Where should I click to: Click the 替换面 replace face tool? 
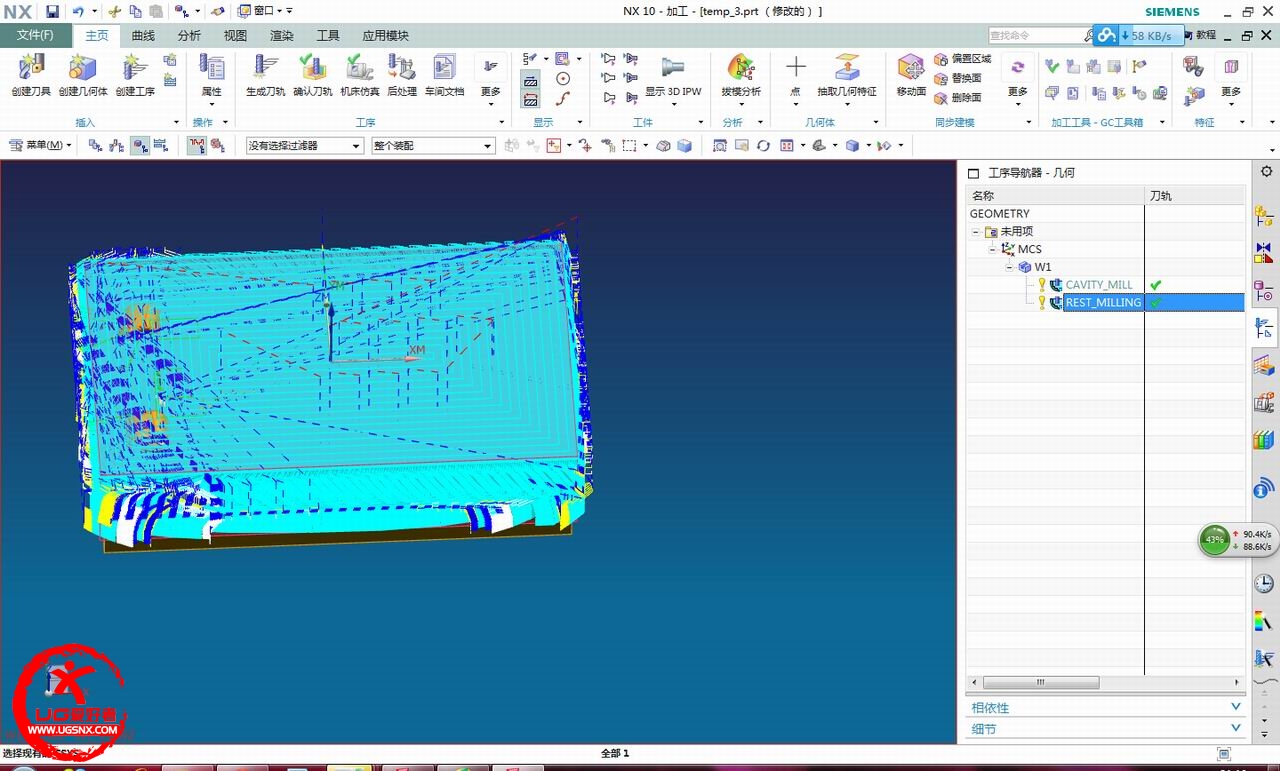click(x=958, y=78)
